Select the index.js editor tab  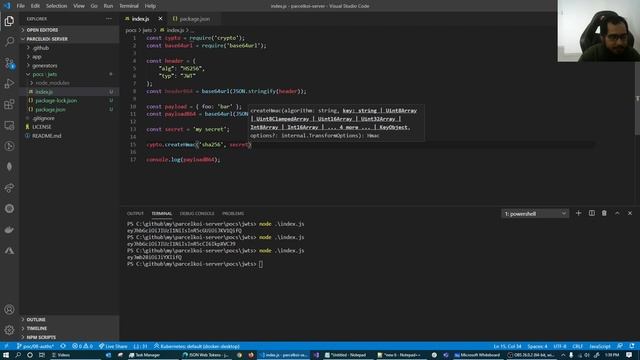(x=140, y=19)
